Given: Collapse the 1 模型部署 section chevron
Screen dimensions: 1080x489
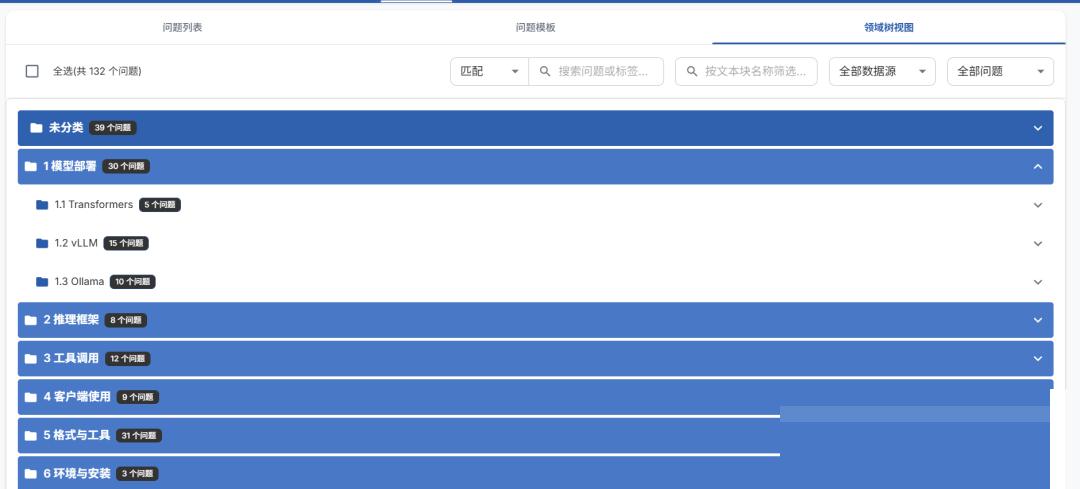Looking at the screenshot, I should click(x=1038, y=167).
